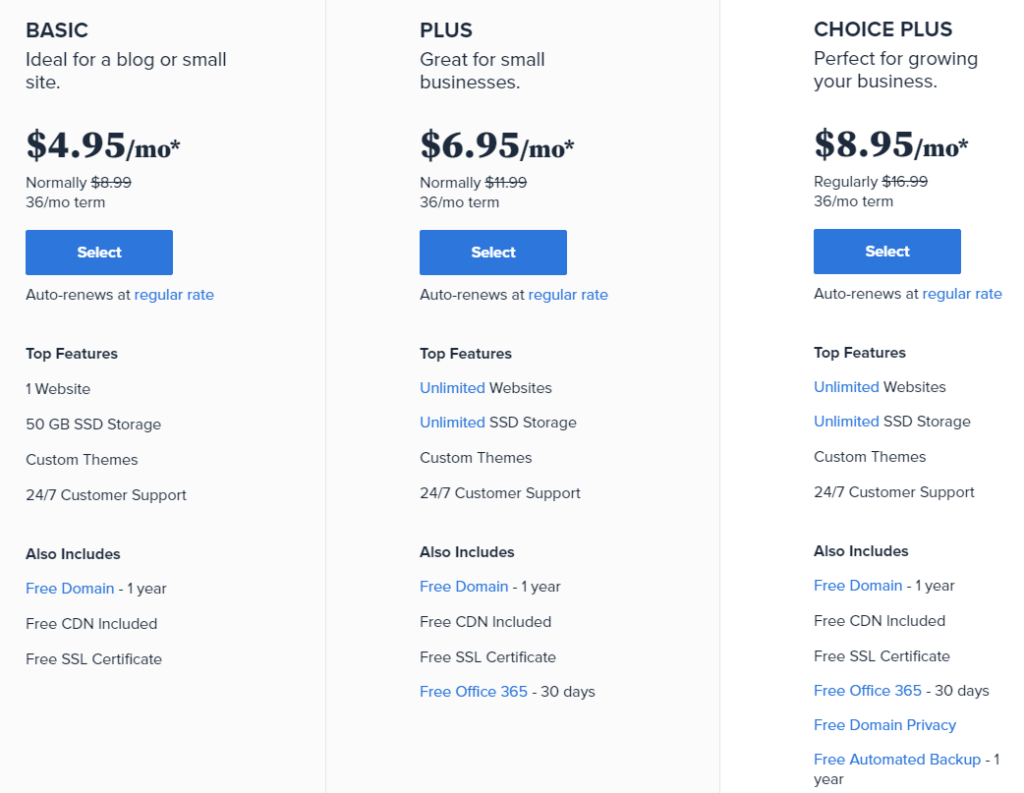Click the PLUS plan heading

pyautogui.click(x=446, y=30)
